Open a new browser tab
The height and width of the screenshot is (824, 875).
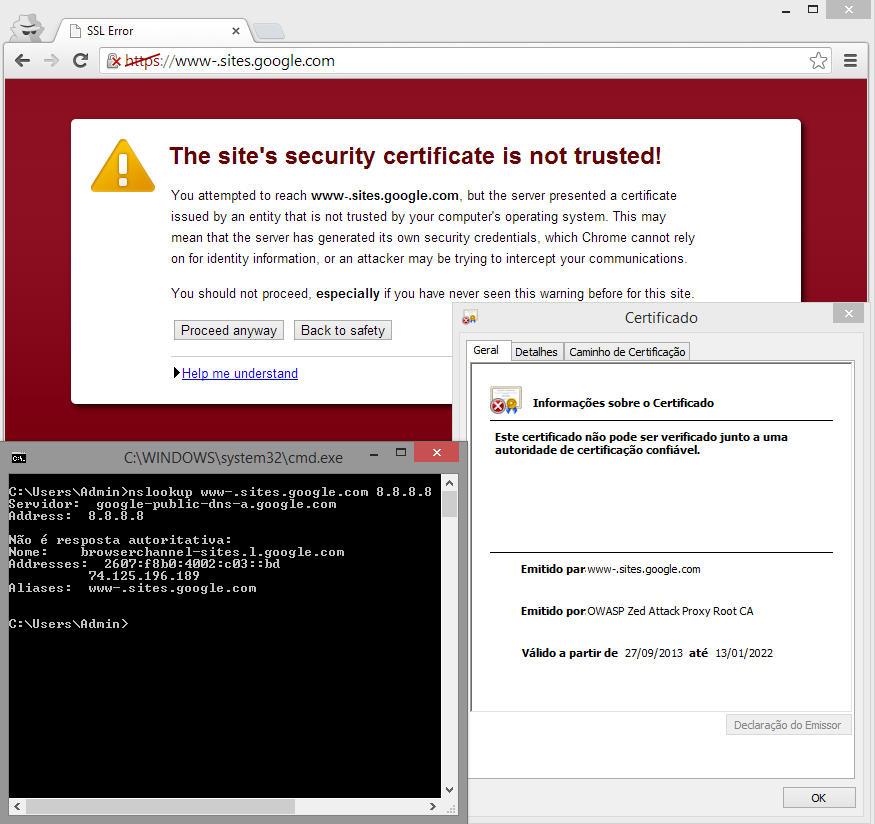tap(269, 31)
